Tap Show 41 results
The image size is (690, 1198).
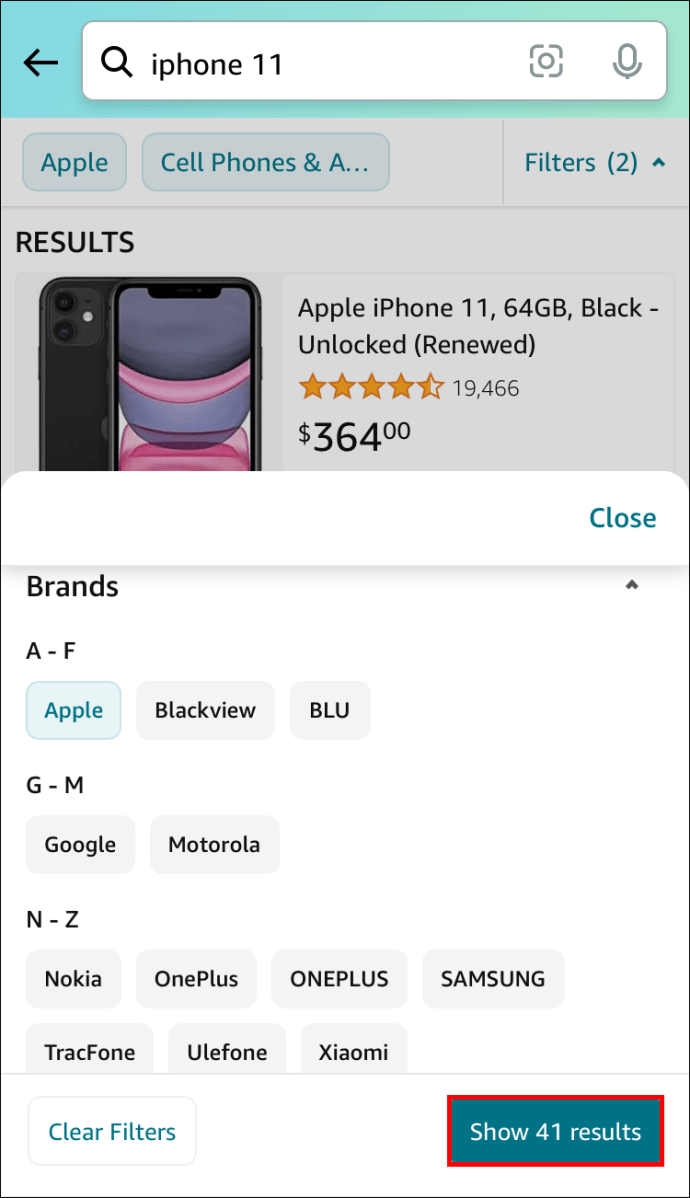coord(555,1130)
